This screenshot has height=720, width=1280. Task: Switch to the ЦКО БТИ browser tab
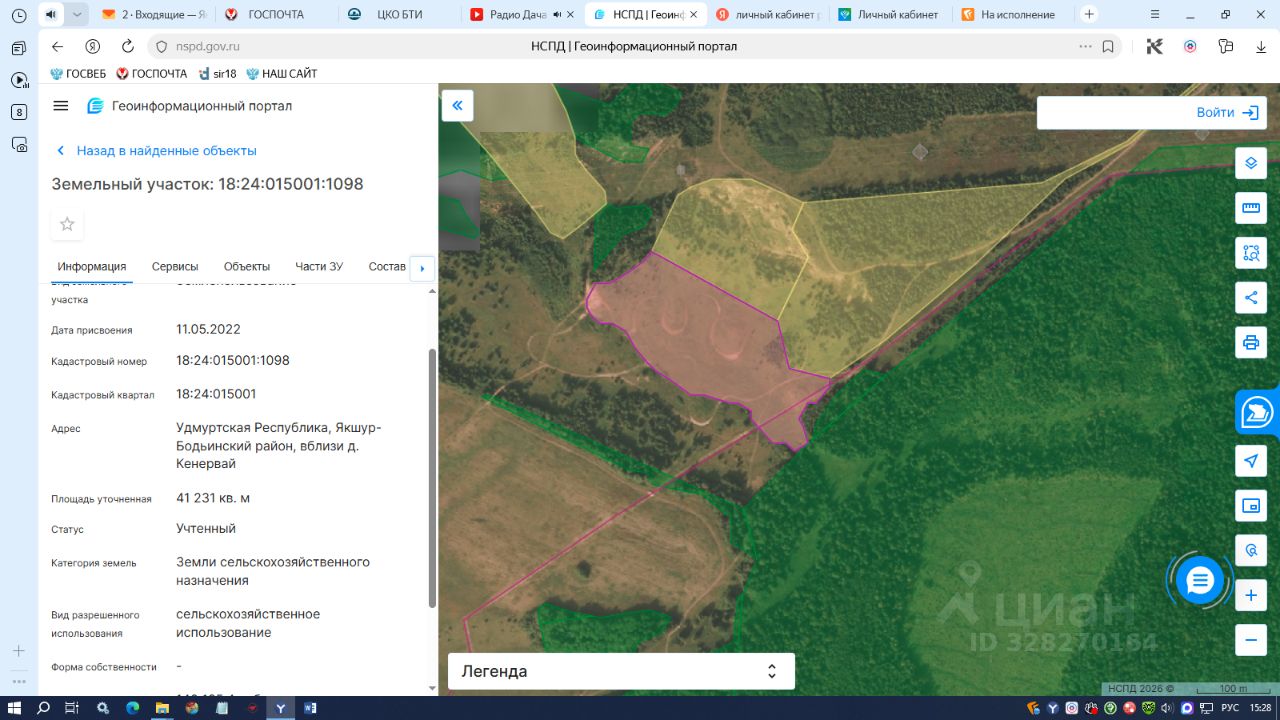click(x=398, y=15)
